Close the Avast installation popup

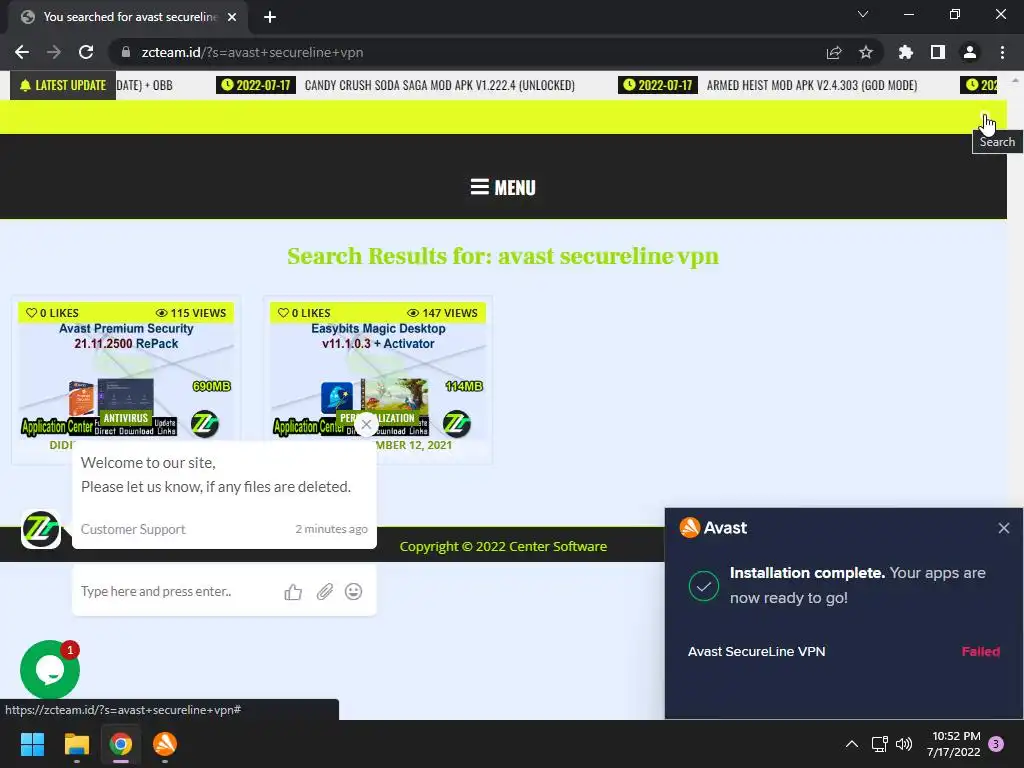(x=1004, y=528)
